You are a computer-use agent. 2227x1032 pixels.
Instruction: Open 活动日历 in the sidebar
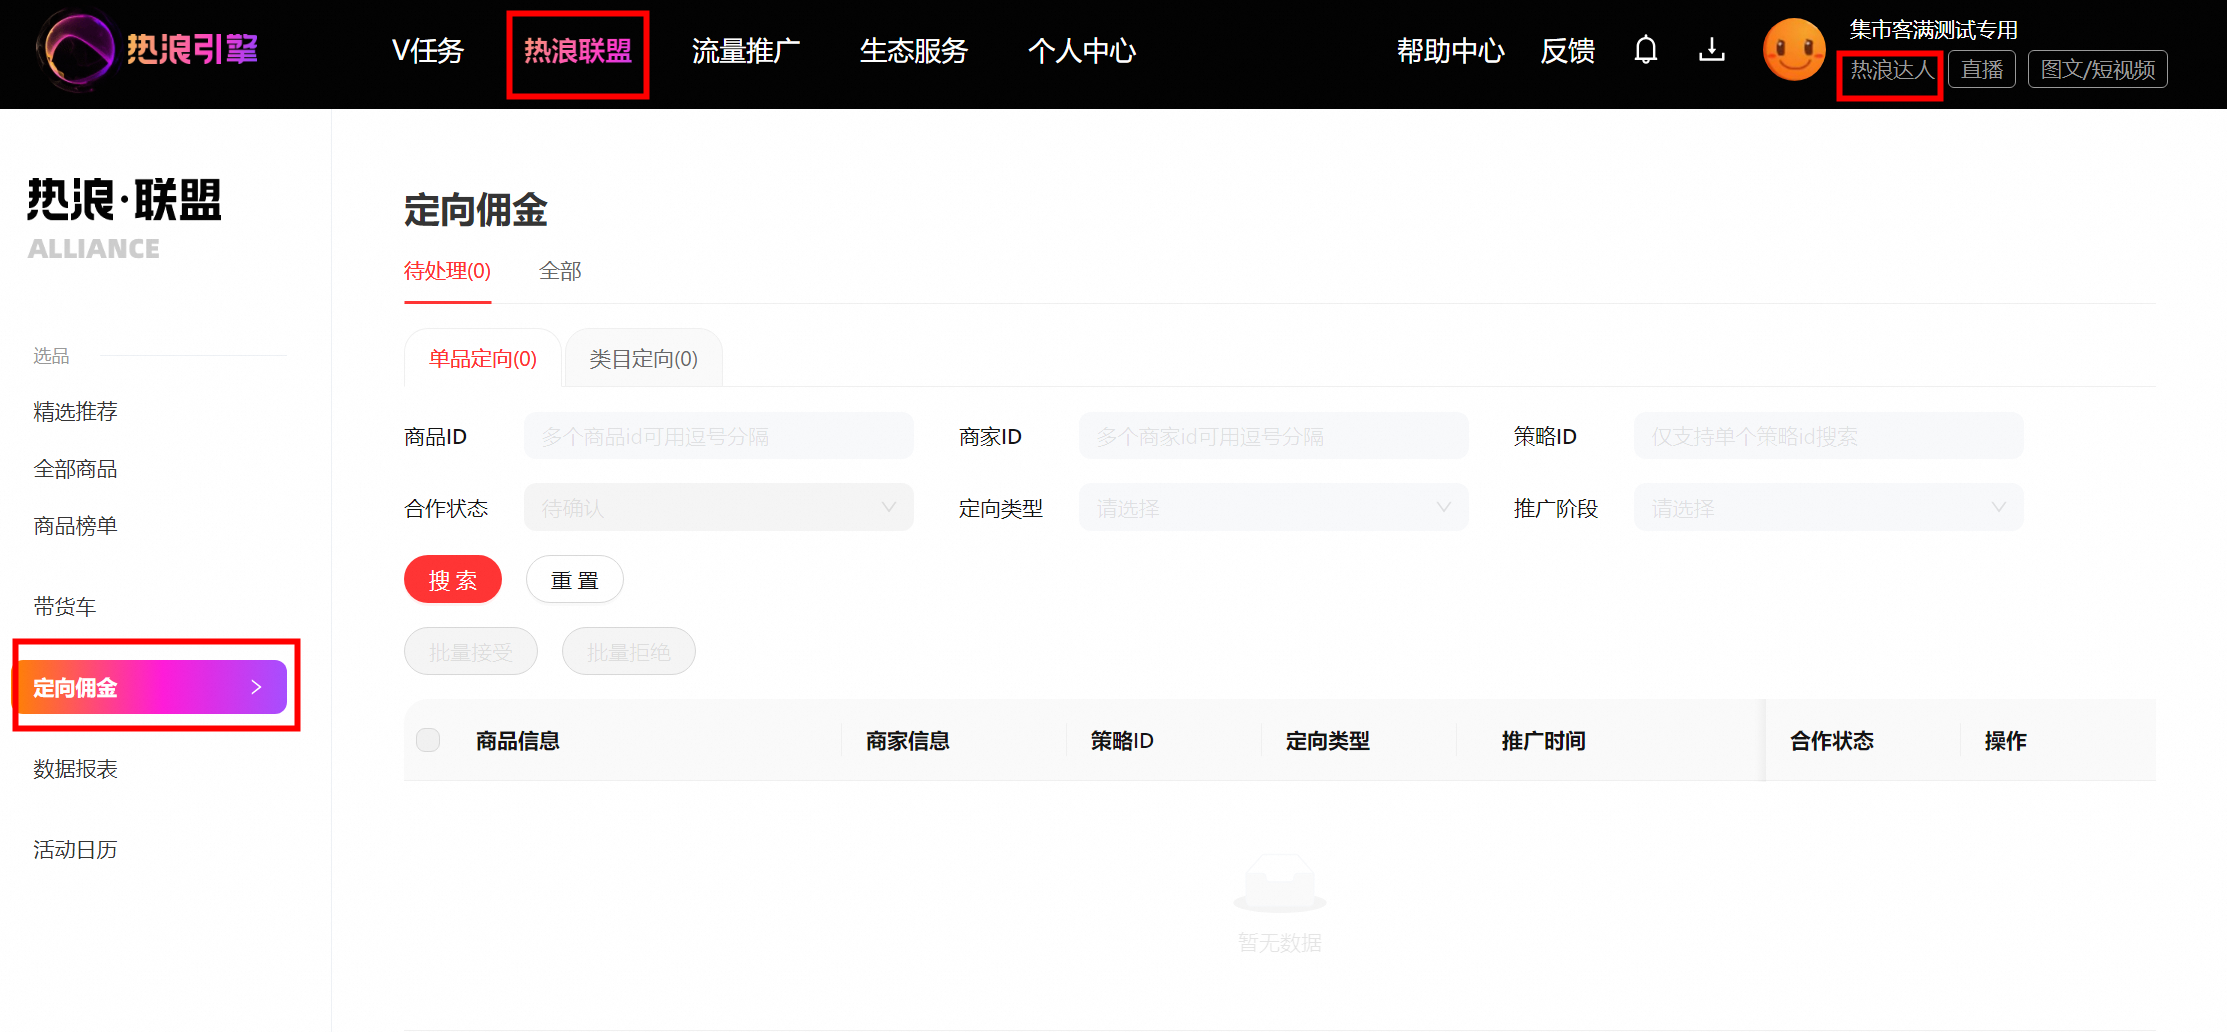coord(75,849)
